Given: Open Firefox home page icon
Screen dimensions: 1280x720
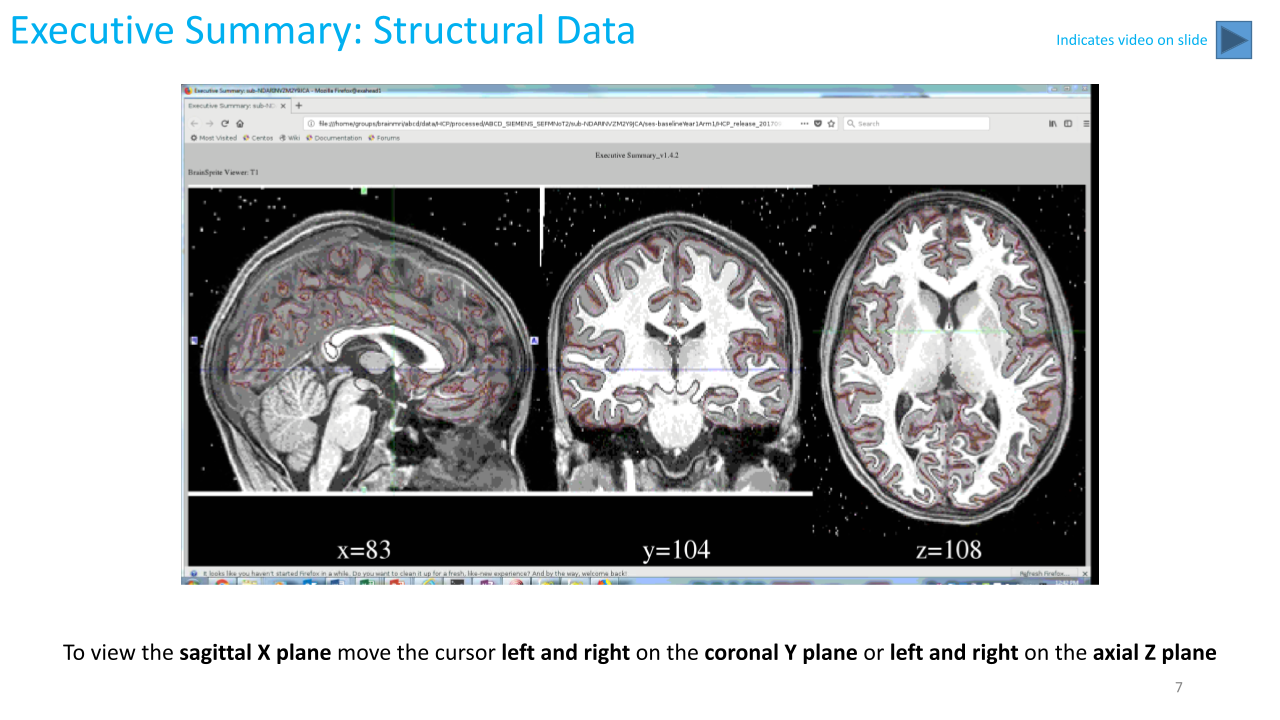Looking at the screenshot, I should click(x=240, y=123).
